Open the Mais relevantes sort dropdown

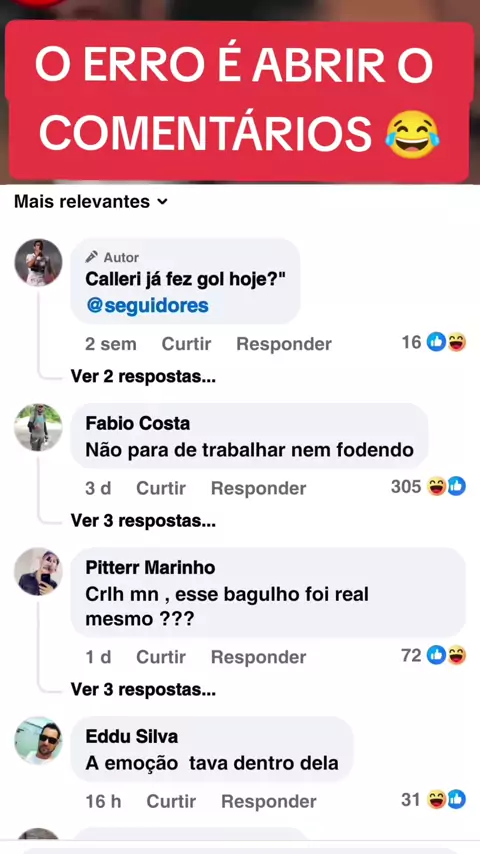[91, 202]
